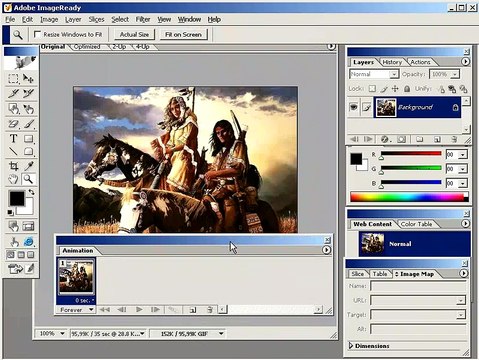This screenshot has width=479, height=360.
Task: Open the Filter menu
Action: point(143,19)
